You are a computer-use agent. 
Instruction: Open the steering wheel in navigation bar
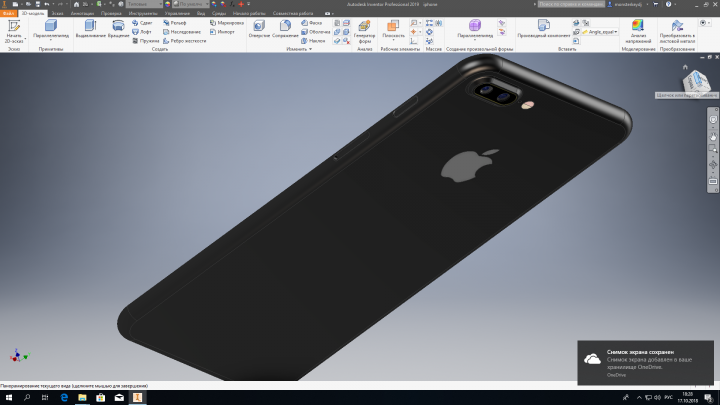tap(713, 119)
